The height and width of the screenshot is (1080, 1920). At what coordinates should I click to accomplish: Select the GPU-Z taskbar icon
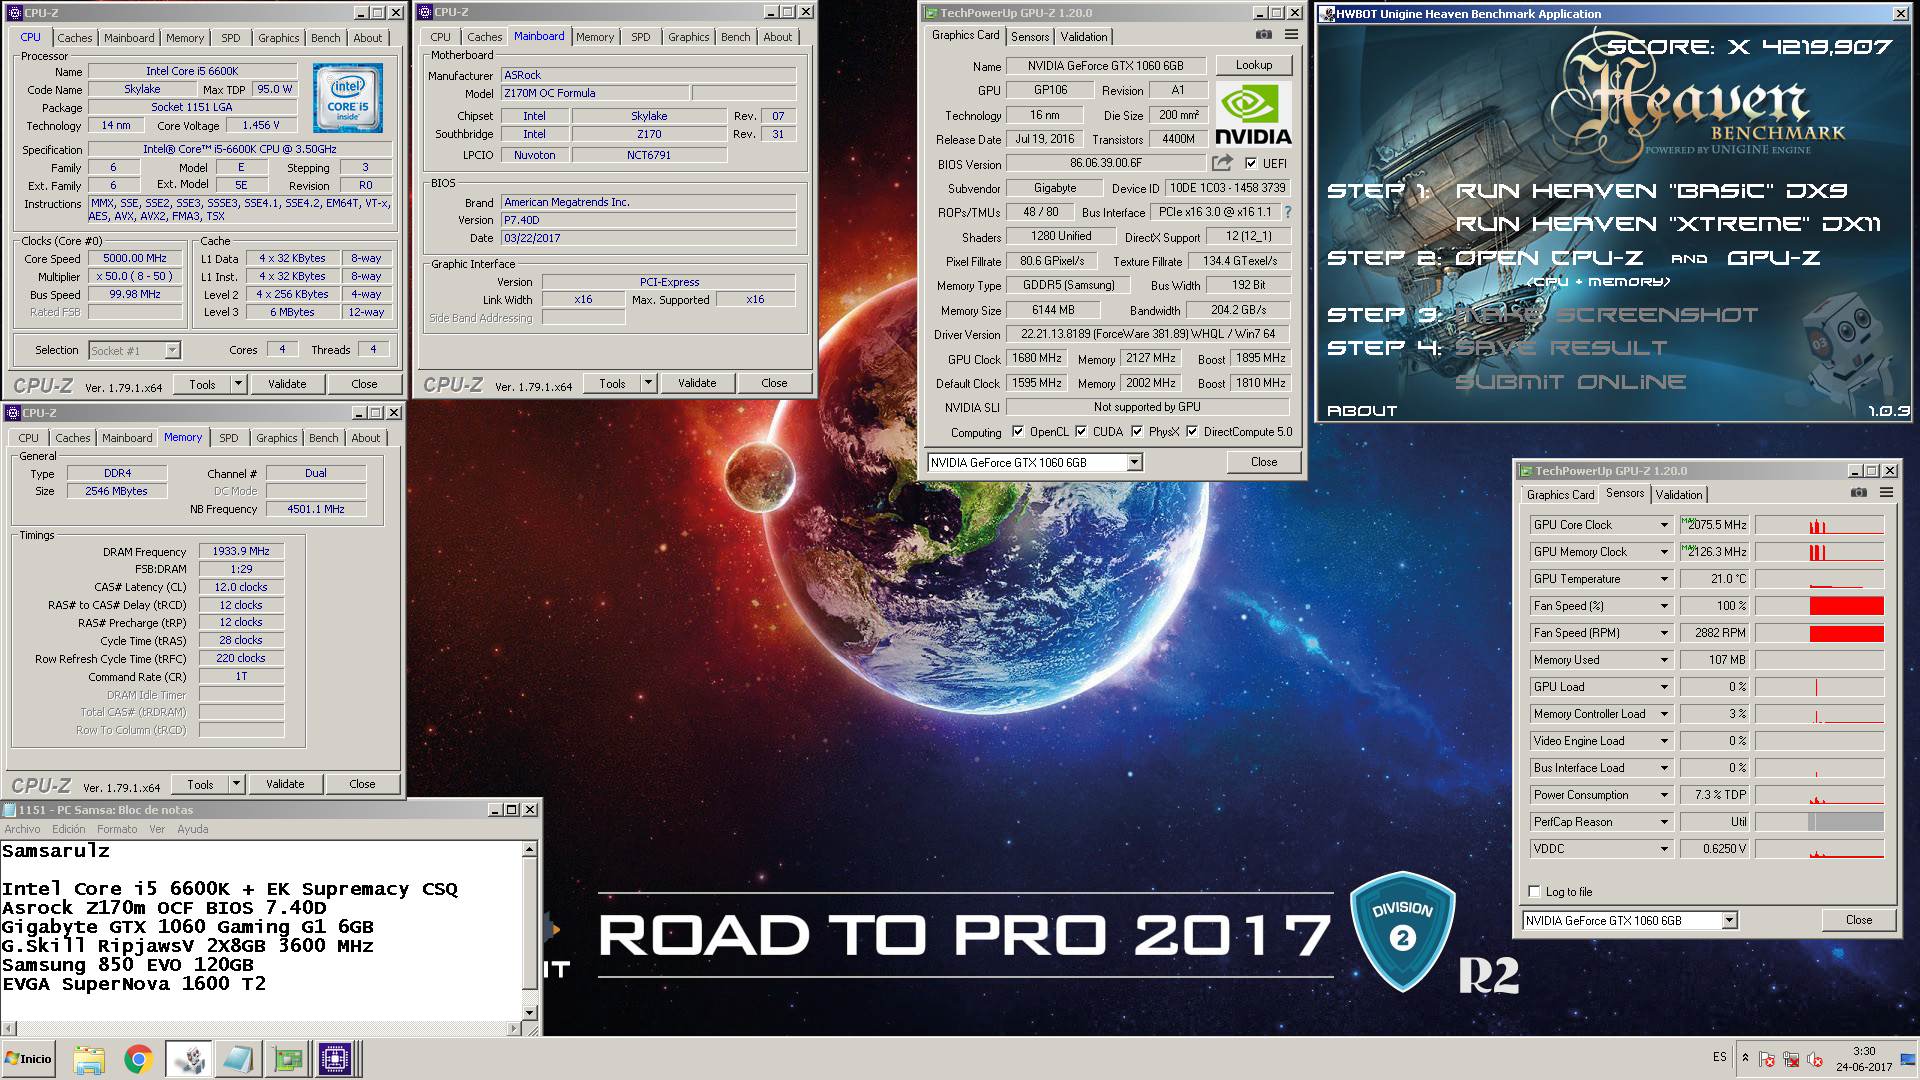click(x=287, y=1059)
